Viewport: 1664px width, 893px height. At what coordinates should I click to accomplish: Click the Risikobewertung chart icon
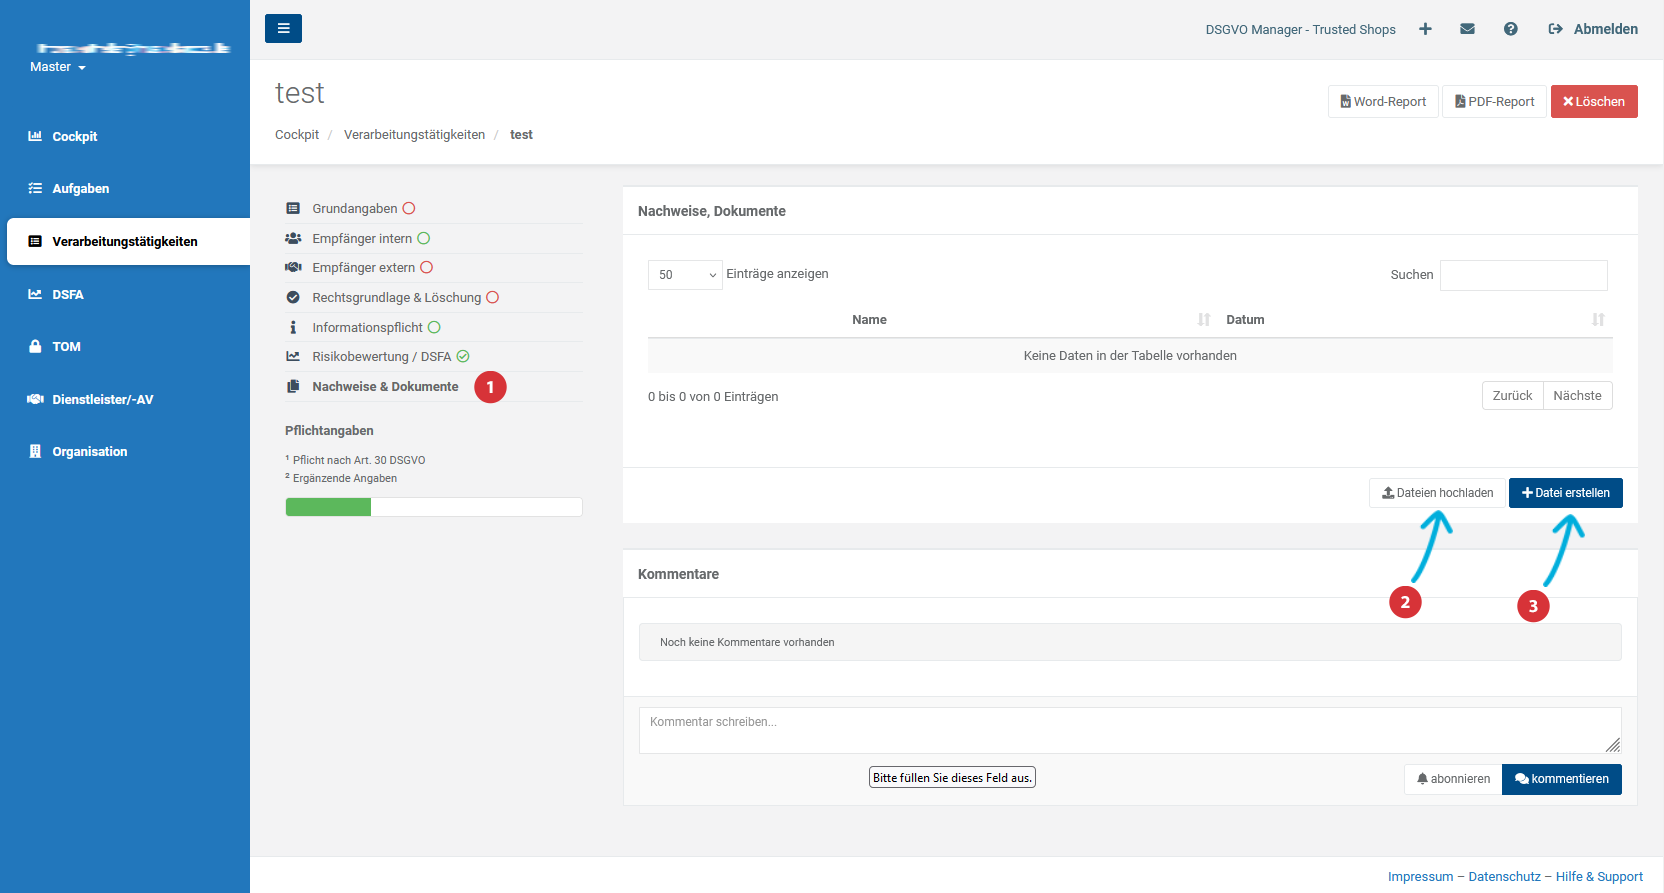pos(293,357)
